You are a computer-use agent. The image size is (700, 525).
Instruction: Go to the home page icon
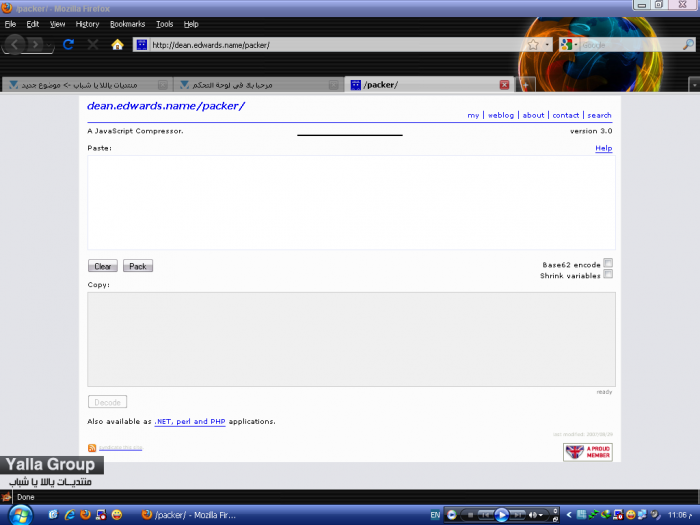coord(117,45)
